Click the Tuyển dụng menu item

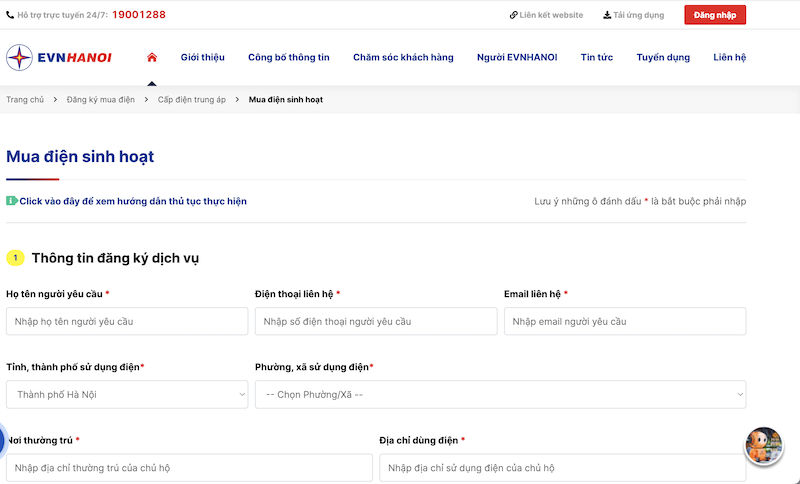[x=663, y=57]
